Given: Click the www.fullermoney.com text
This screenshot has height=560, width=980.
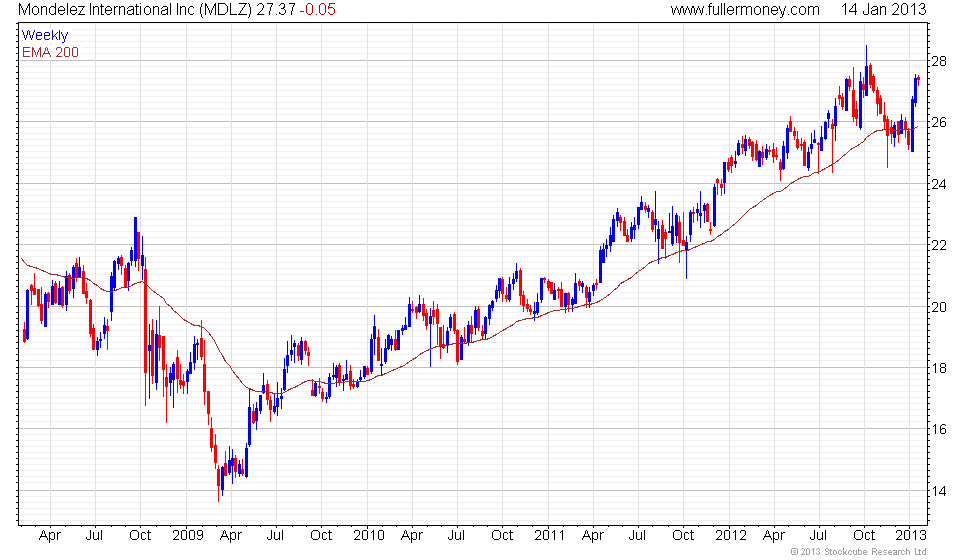Looking at the screenshot, I should pos(745,9).
